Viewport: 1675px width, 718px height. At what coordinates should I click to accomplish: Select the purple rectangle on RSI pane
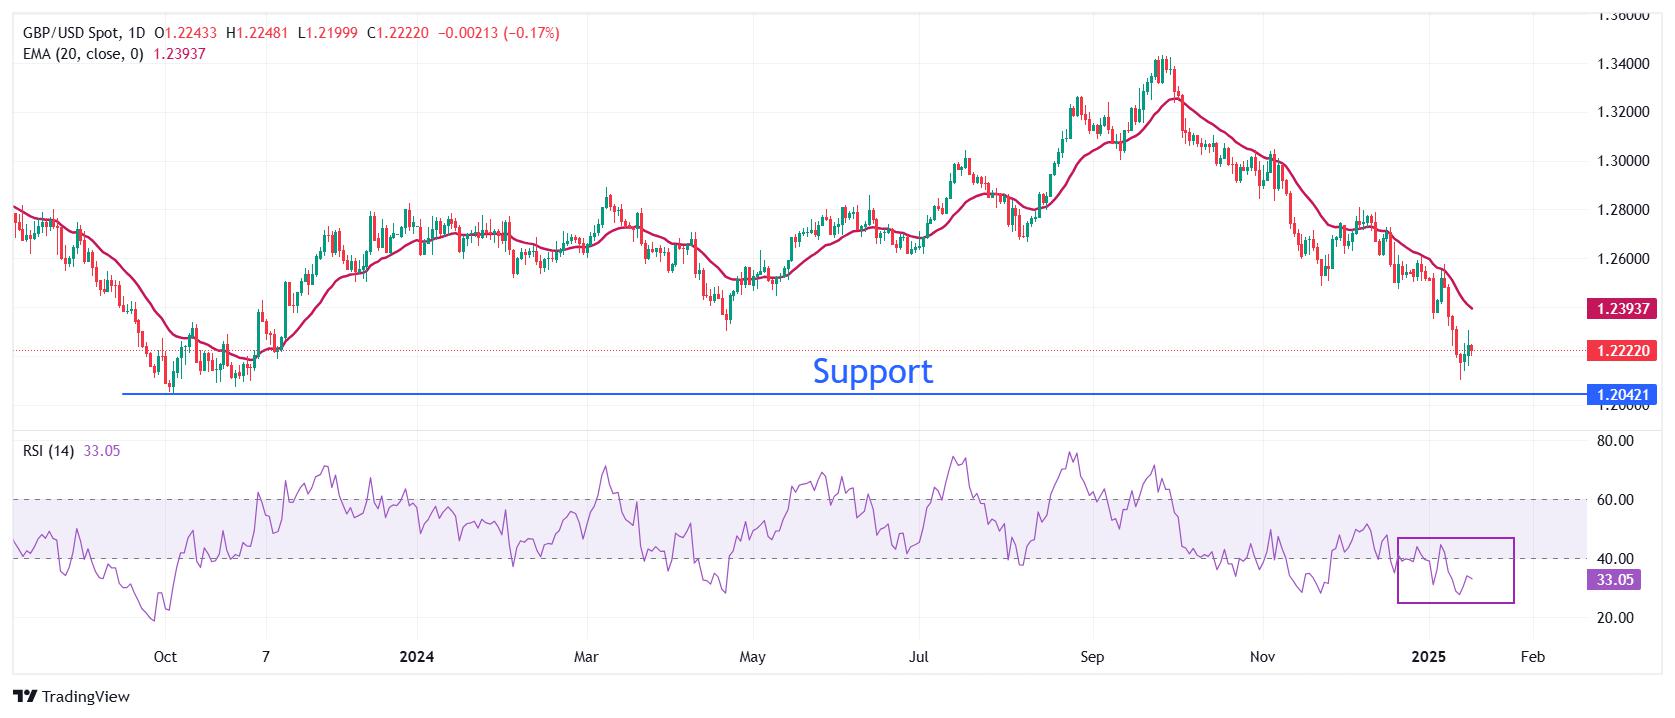point(1456,570)
